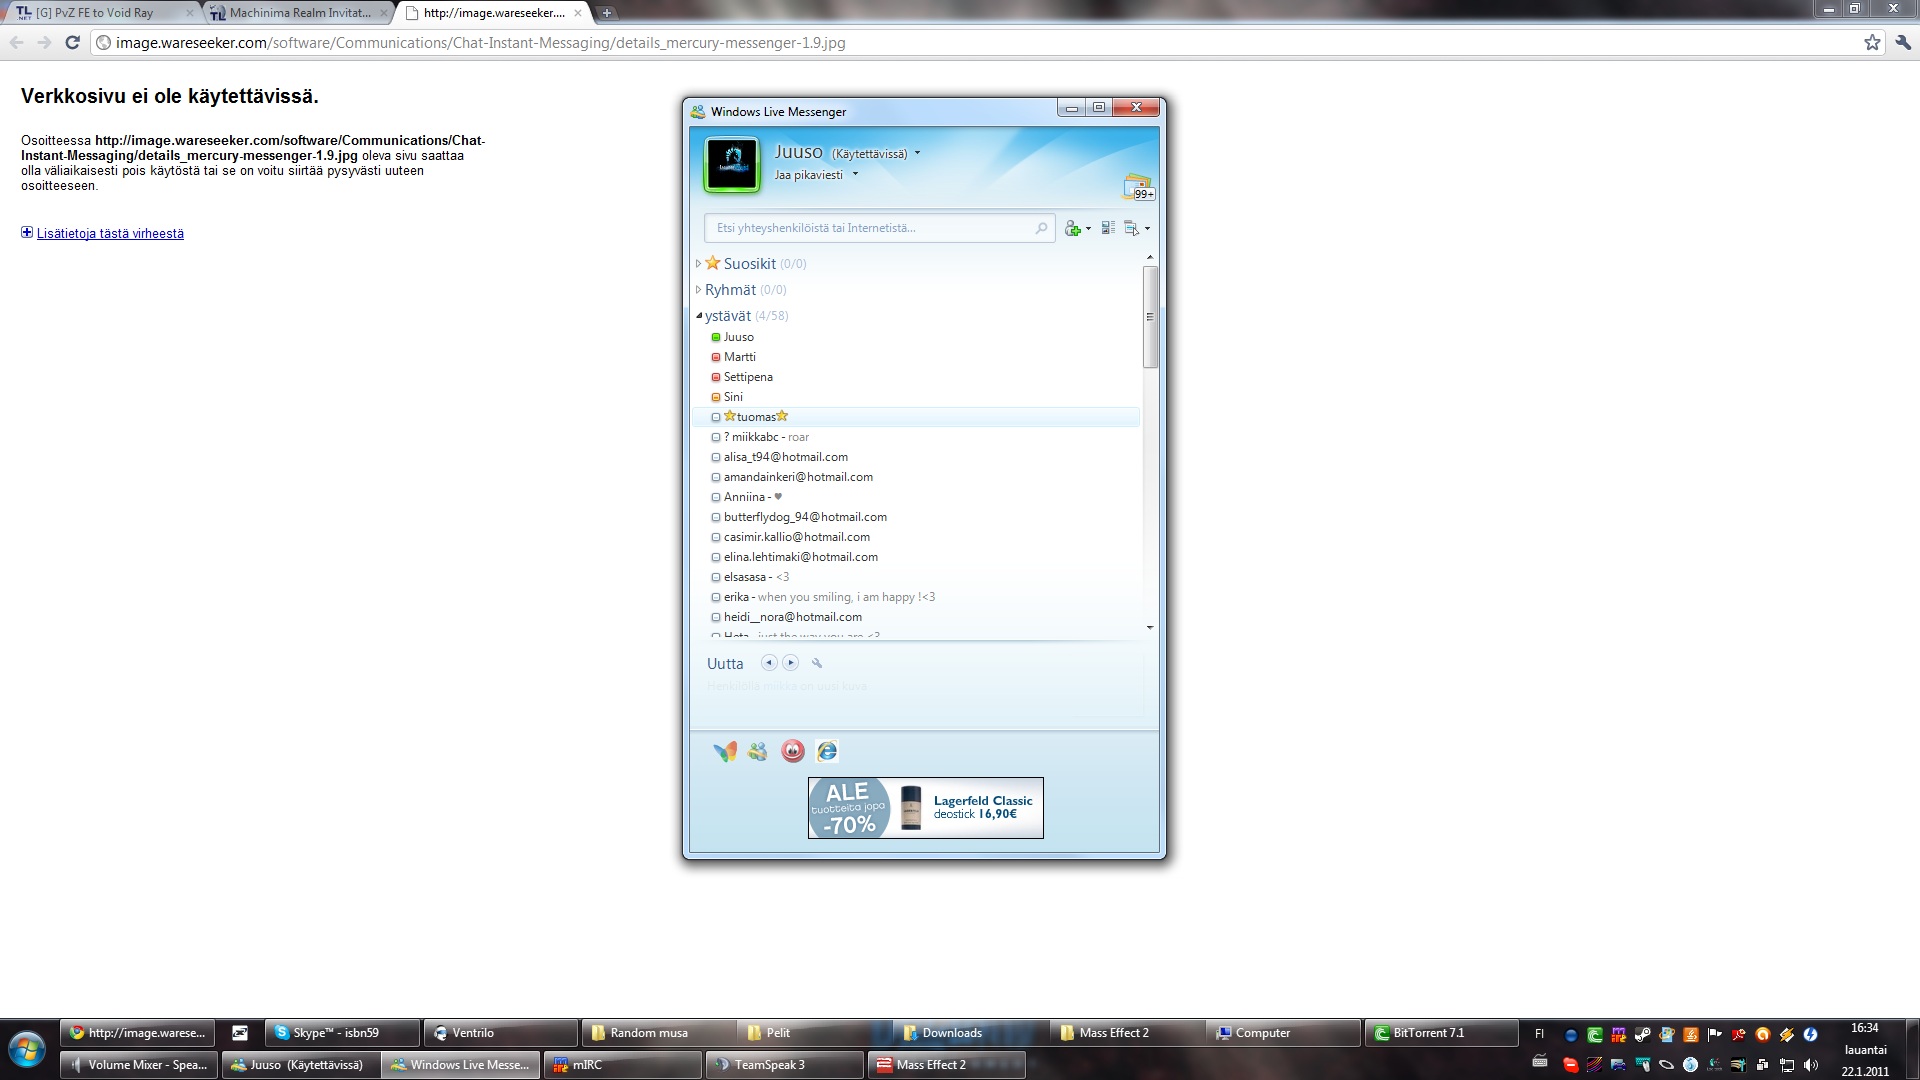
Task: Close the Machinima Realm Invitat tab
Action: point(384,13)
